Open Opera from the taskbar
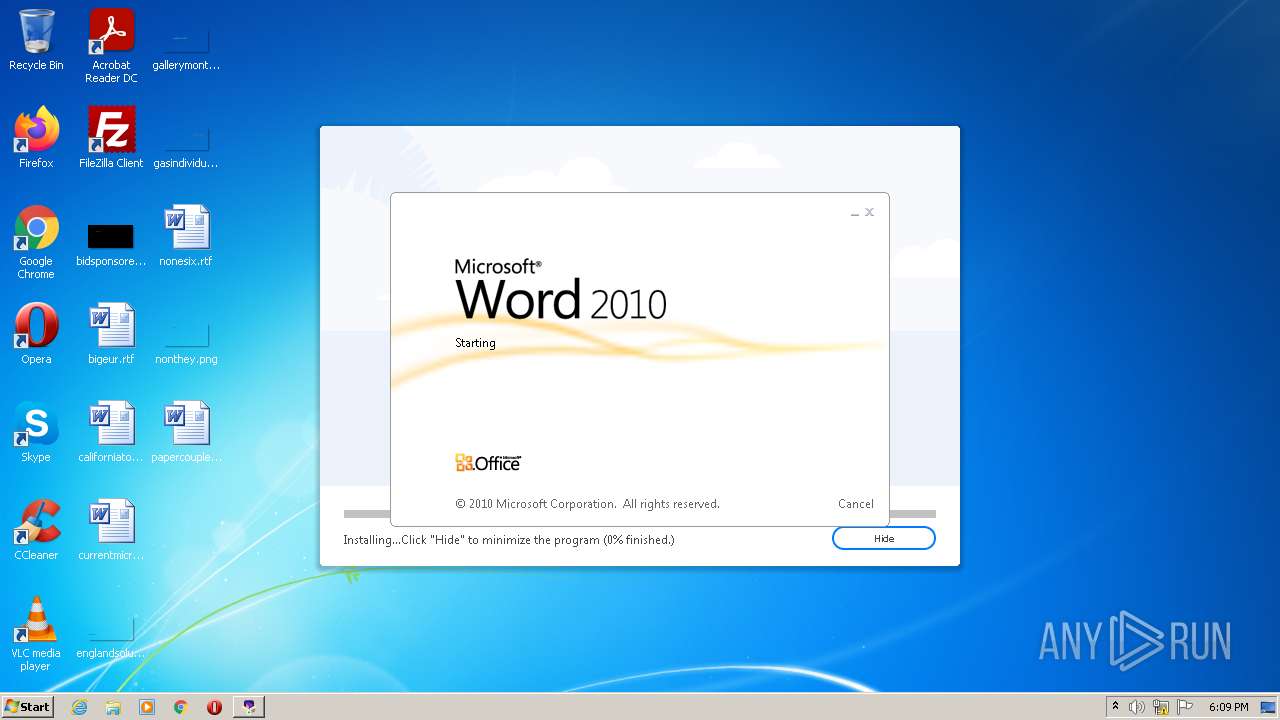The image size is (1280, 720). coord(214,707)
